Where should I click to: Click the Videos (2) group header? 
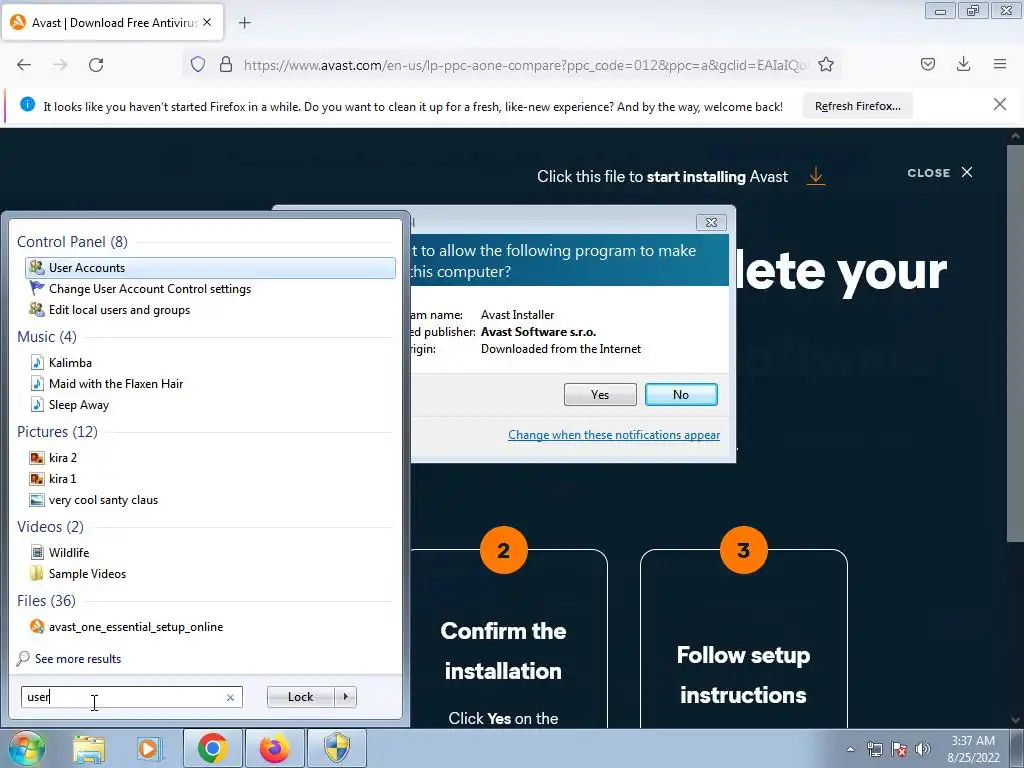pos(50,526)
